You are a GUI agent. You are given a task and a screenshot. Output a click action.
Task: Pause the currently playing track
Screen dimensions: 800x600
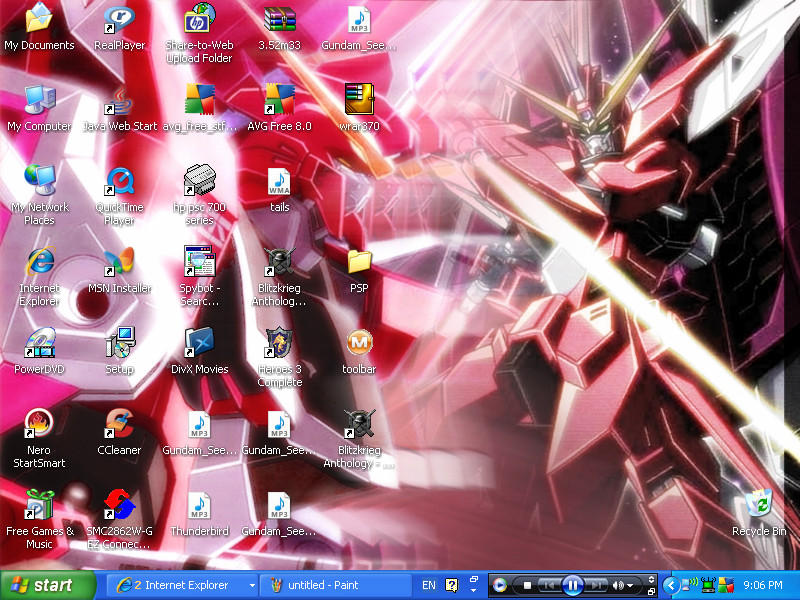(573, 585)
